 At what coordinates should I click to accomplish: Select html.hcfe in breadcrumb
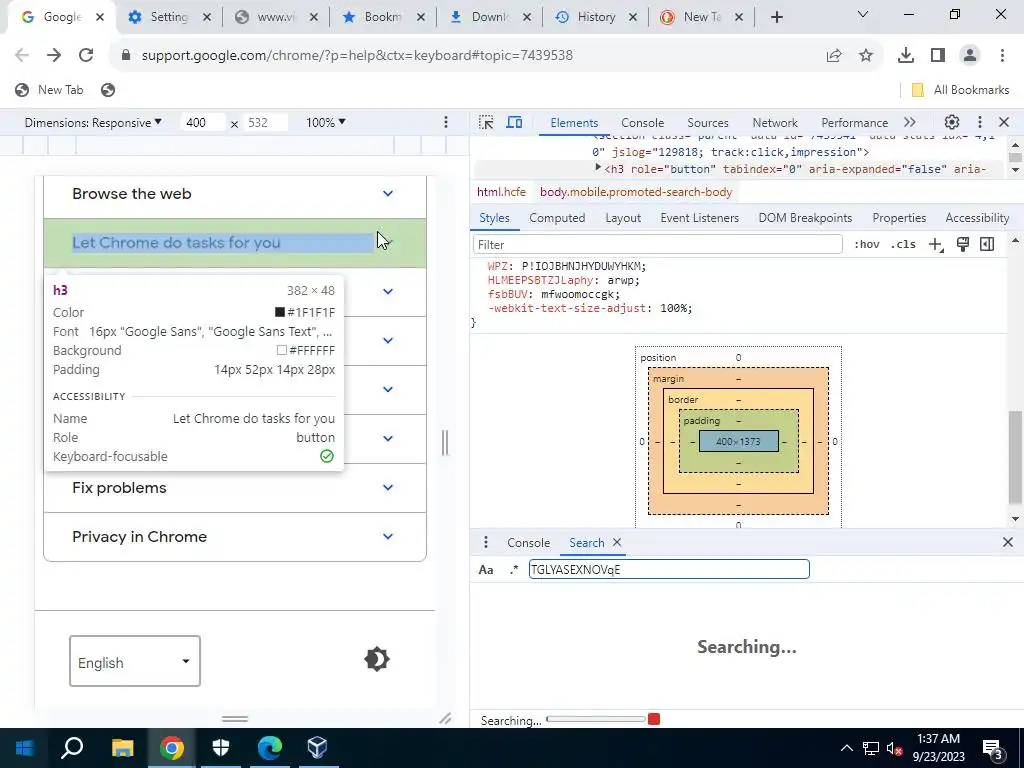[501, 192]
